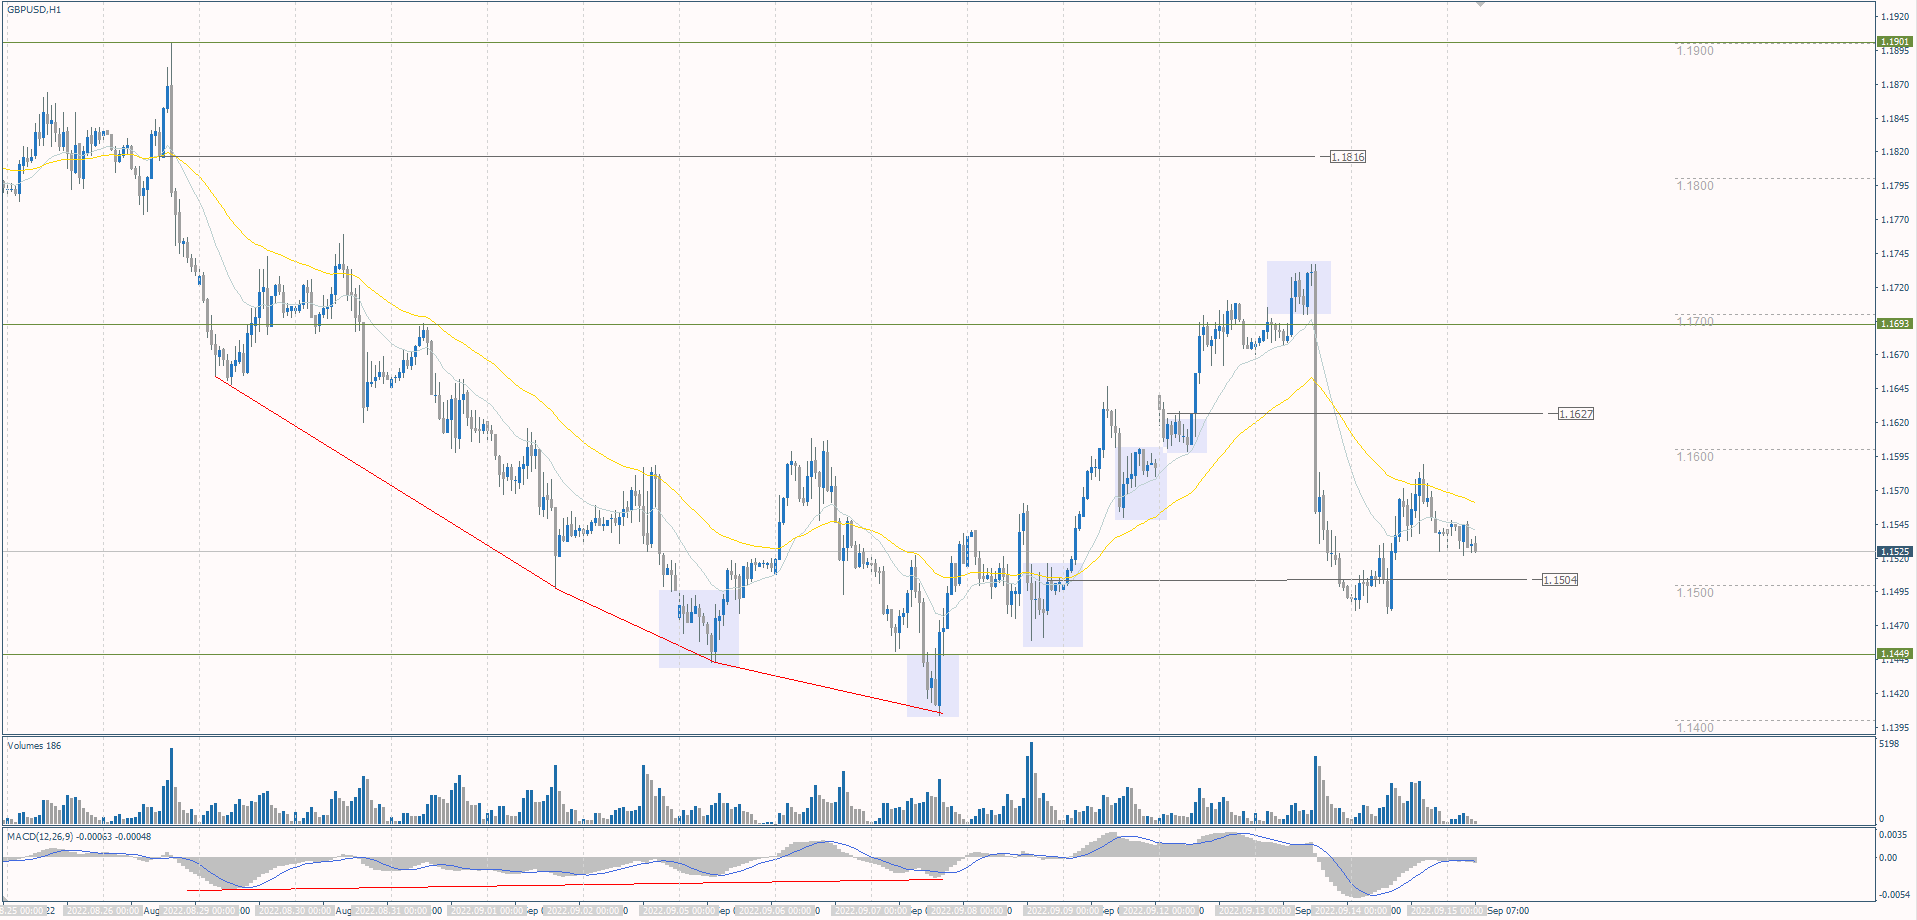Image resolution: width=1917 pixels, height=920 pixels.
Task: Click the green 1.1901 price tag
Action: point(1896,42)
